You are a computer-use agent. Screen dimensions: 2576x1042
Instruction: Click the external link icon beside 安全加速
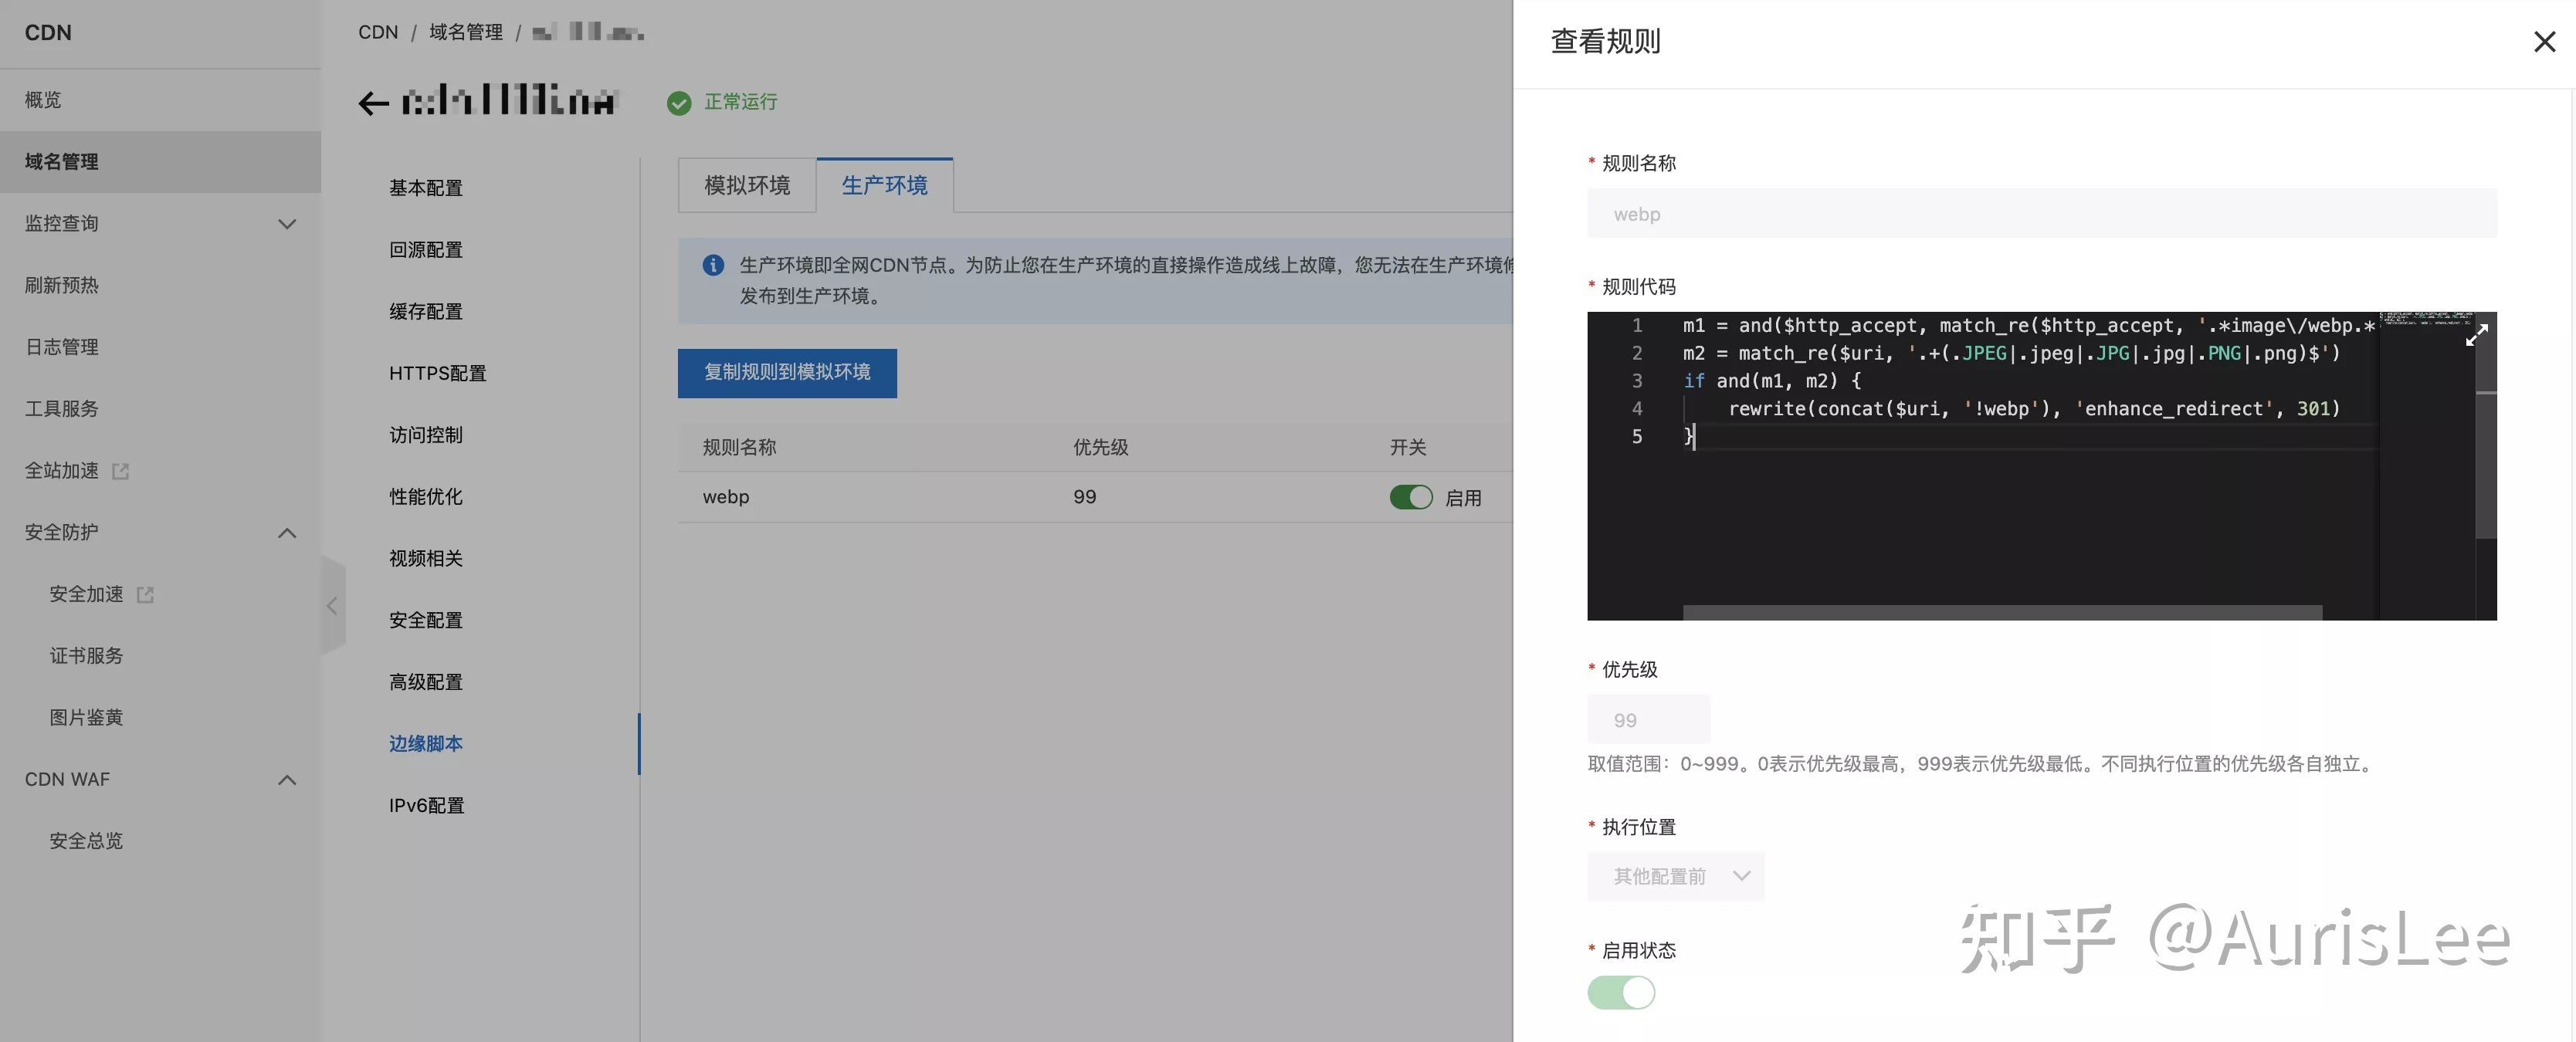(145, 595)
